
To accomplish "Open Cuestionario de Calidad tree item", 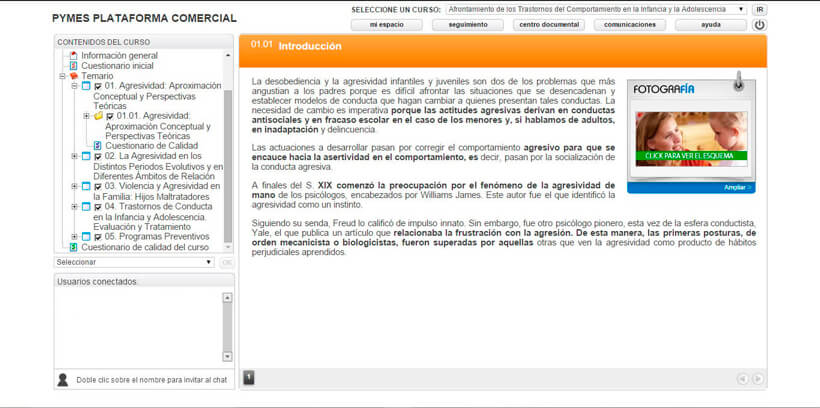I will 152,146.
